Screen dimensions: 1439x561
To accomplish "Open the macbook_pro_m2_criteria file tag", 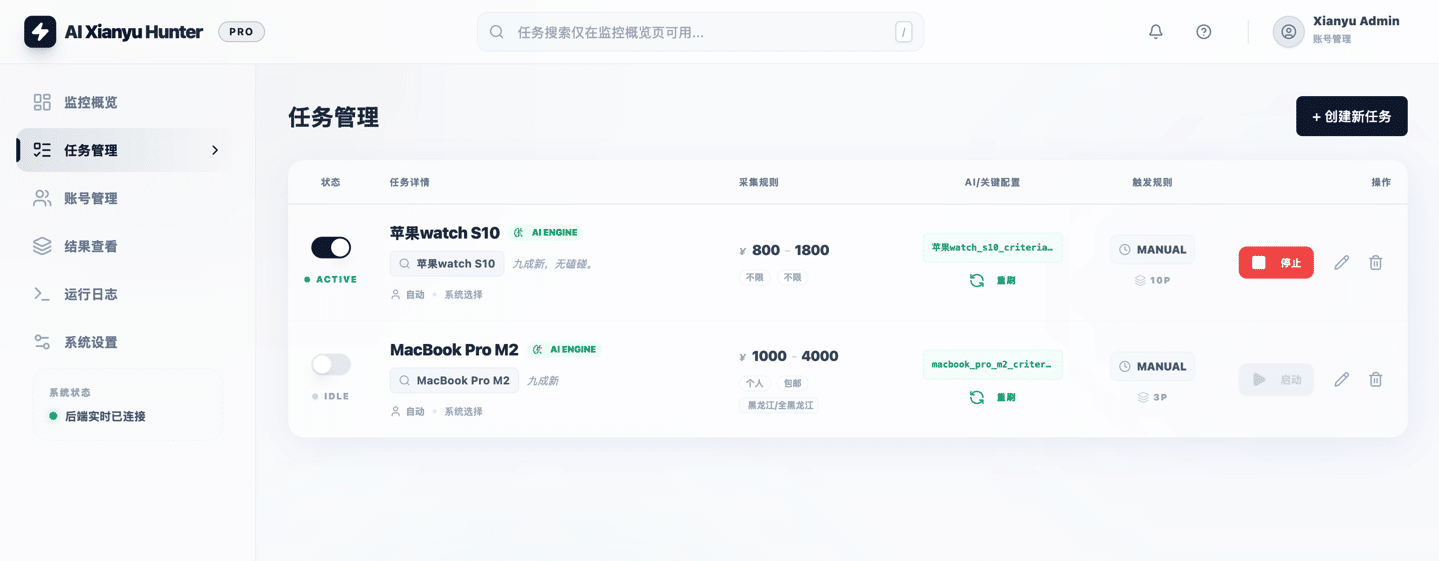I will [992, 364].
